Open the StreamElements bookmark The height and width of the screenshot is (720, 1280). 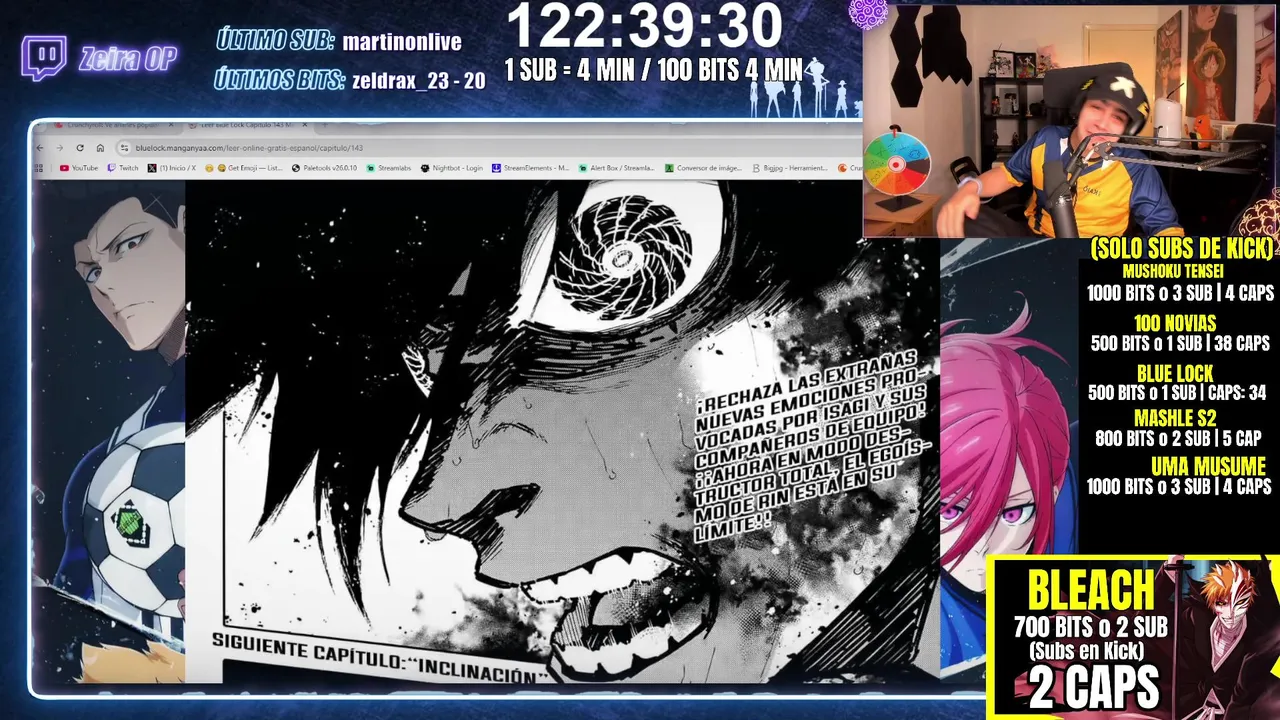[x=530, y=168]
